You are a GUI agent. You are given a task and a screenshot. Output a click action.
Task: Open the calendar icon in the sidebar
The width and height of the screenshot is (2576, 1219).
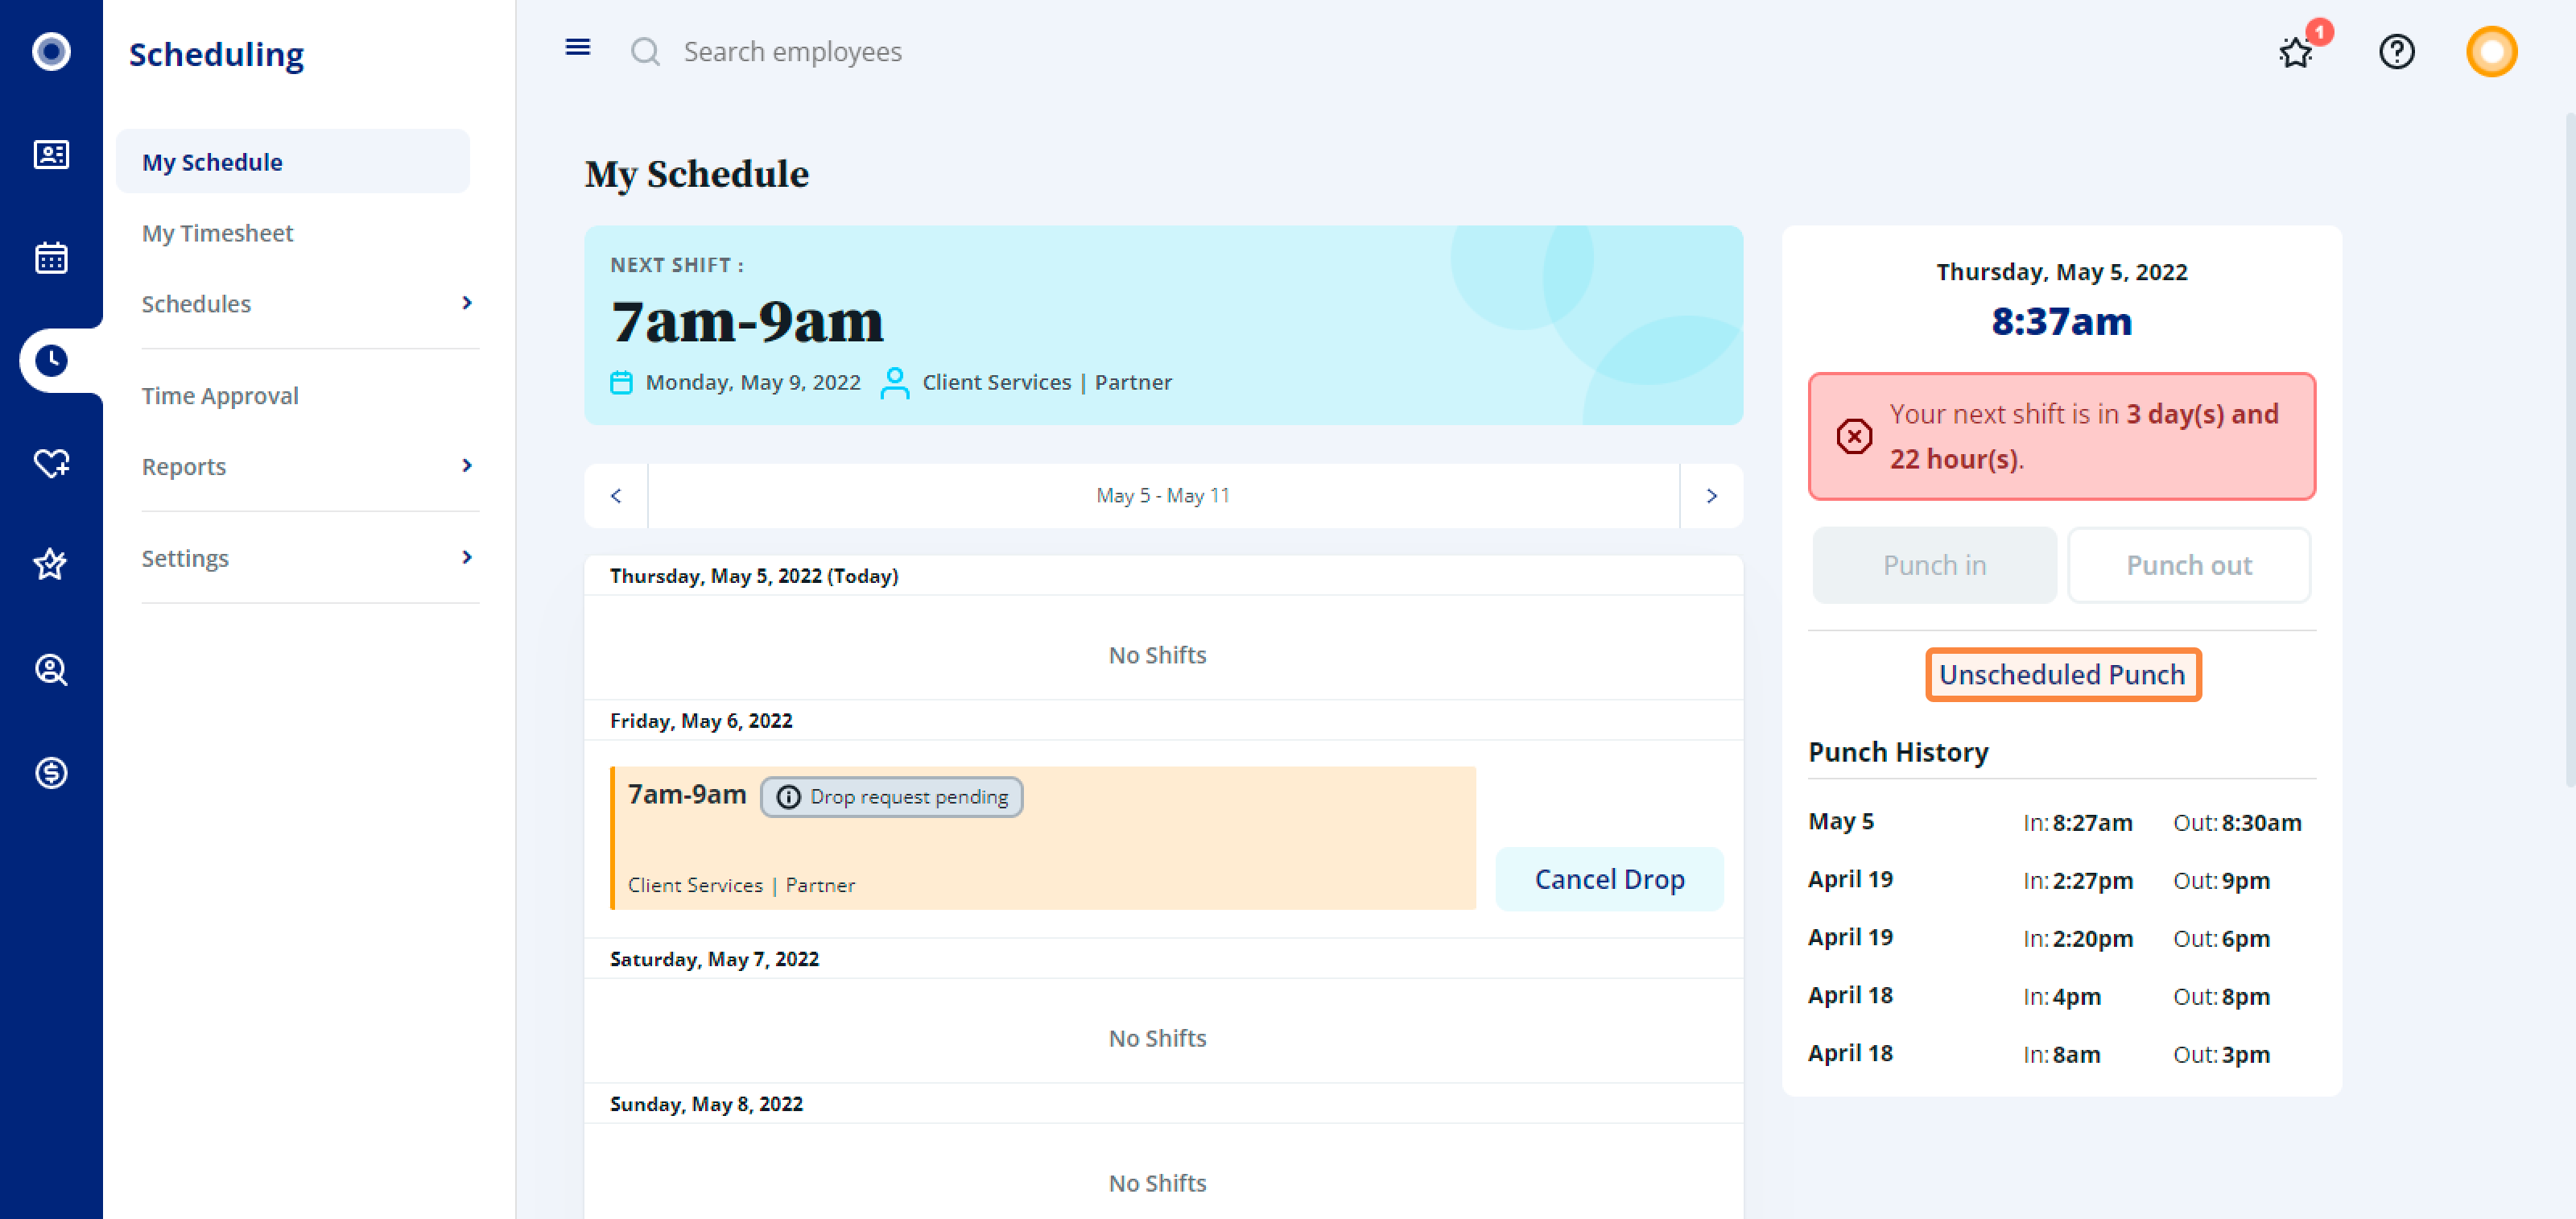[51, 257]
